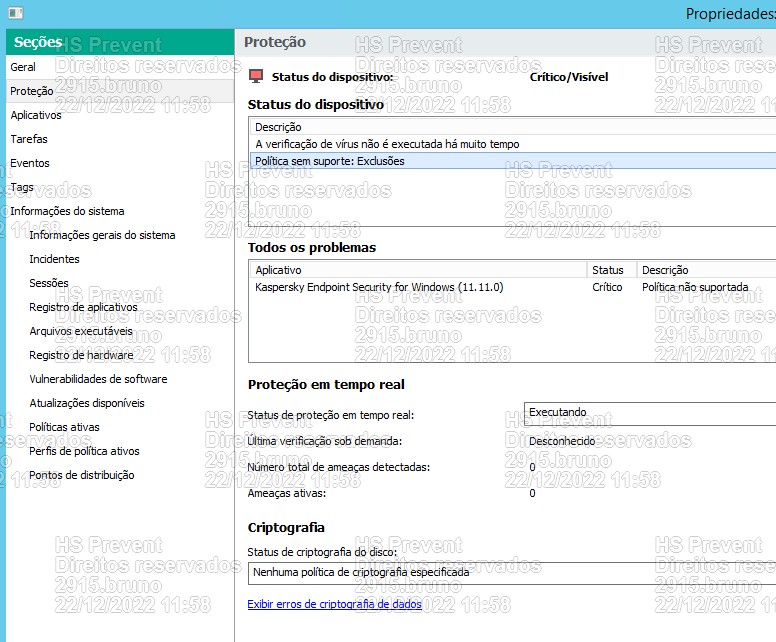Open Atualizações disponíveis
Image resolution: width=776 pixels, height=642 pixels.
87,403
